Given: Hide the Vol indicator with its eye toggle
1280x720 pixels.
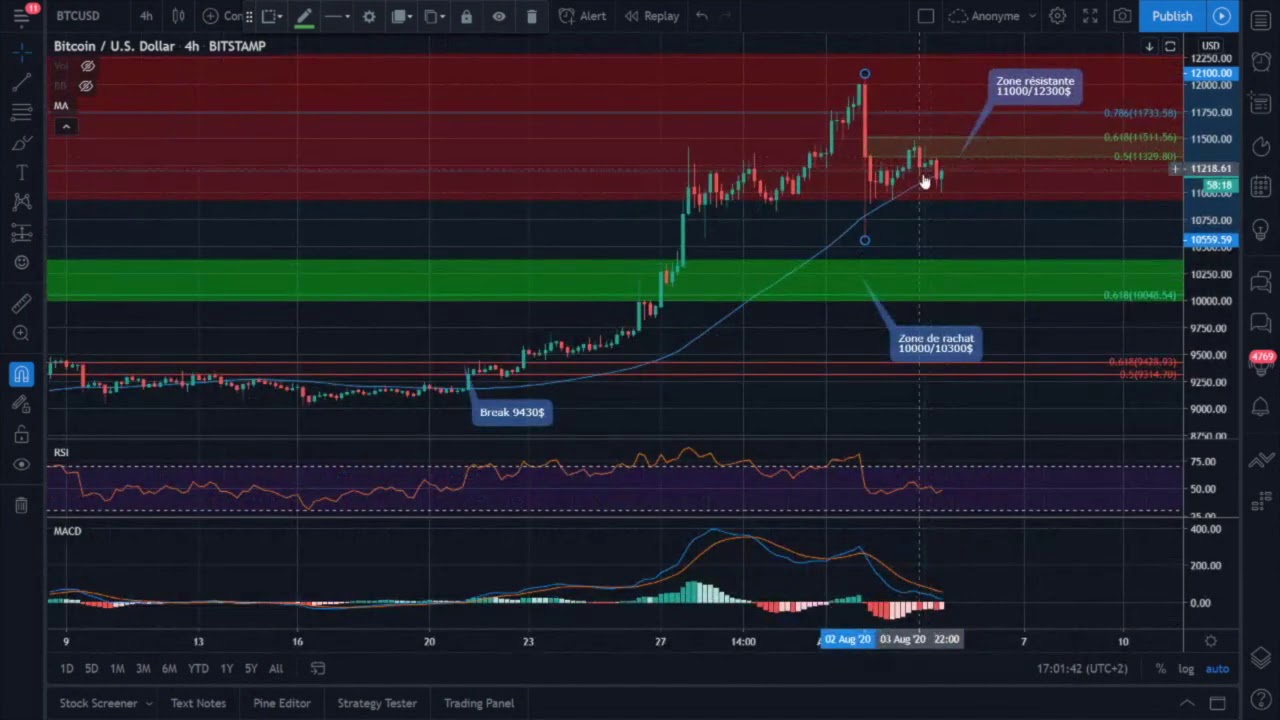Looking at the screenshot, I should coord(87,66).
